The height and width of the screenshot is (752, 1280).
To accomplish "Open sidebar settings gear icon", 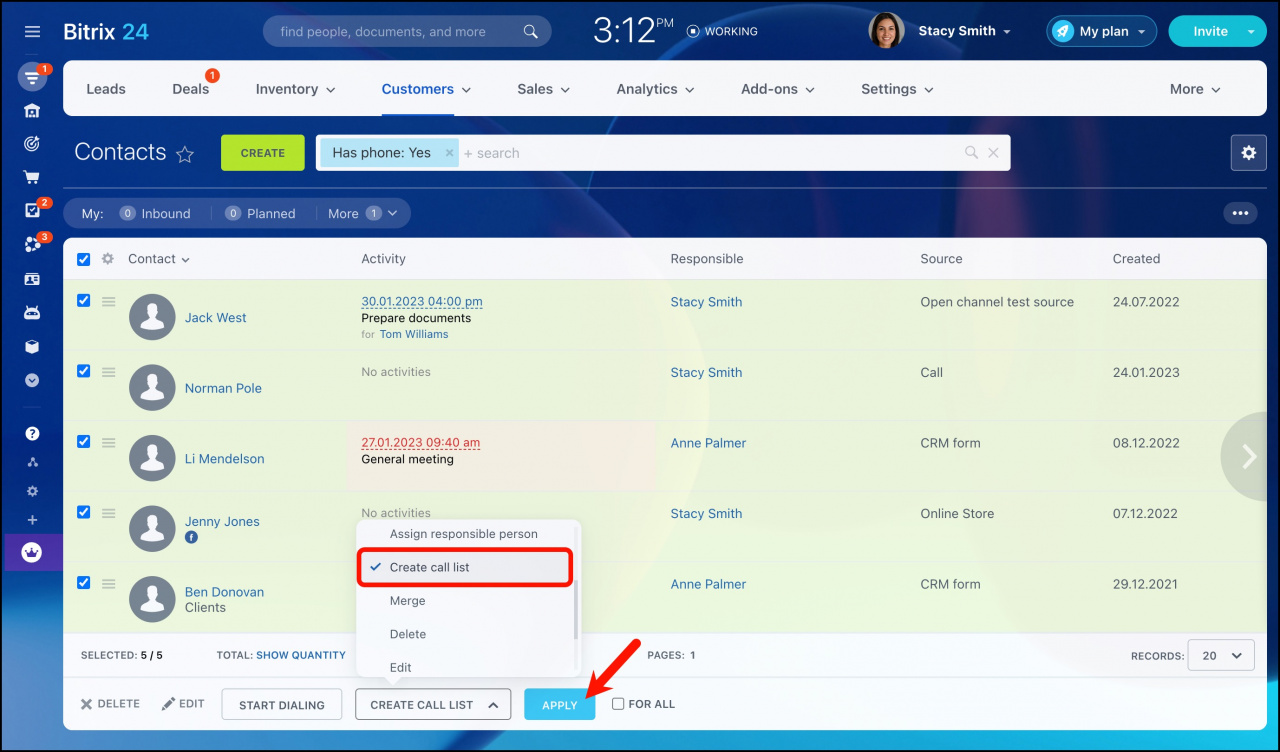I will 32,491.
